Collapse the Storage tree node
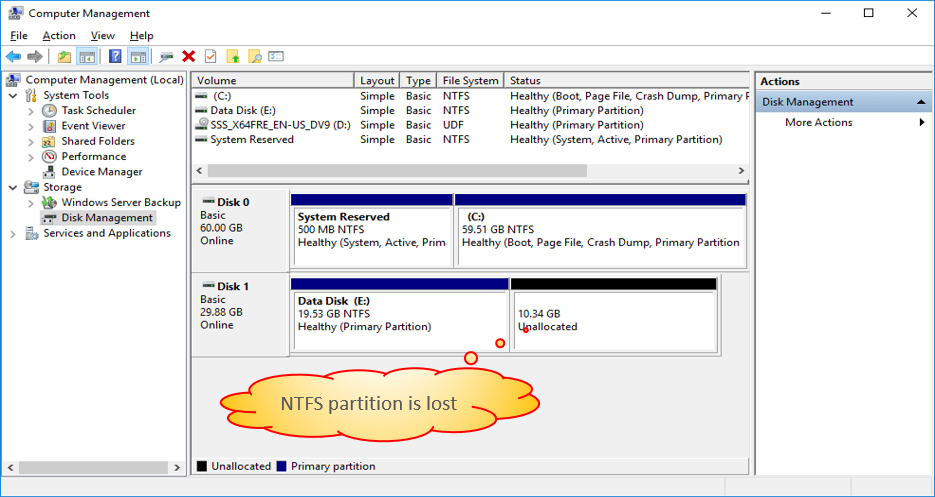The height and width of the screenshot is (497, 935). pyautogui.click(x=13, y=187)
